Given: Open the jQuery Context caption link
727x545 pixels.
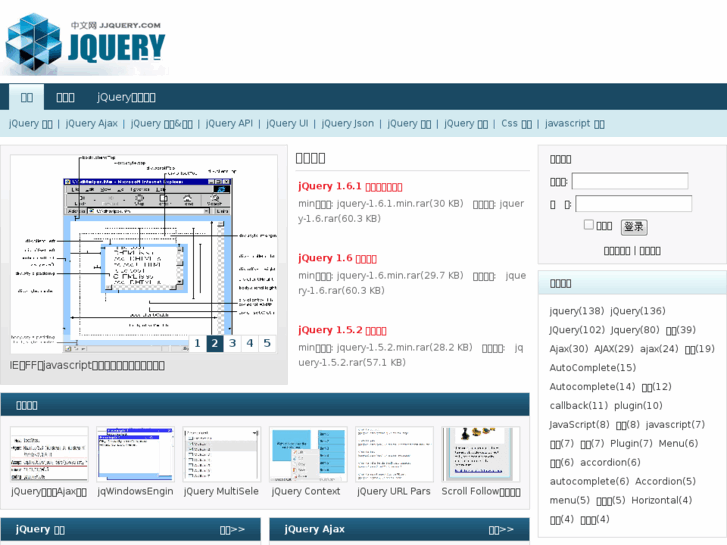Looking at the screenshot, I should coord(306,491).
